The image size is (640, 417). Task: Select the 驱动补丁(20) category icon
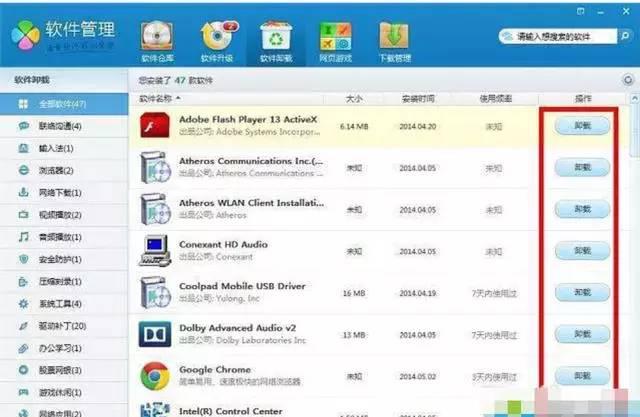[24, 326]
